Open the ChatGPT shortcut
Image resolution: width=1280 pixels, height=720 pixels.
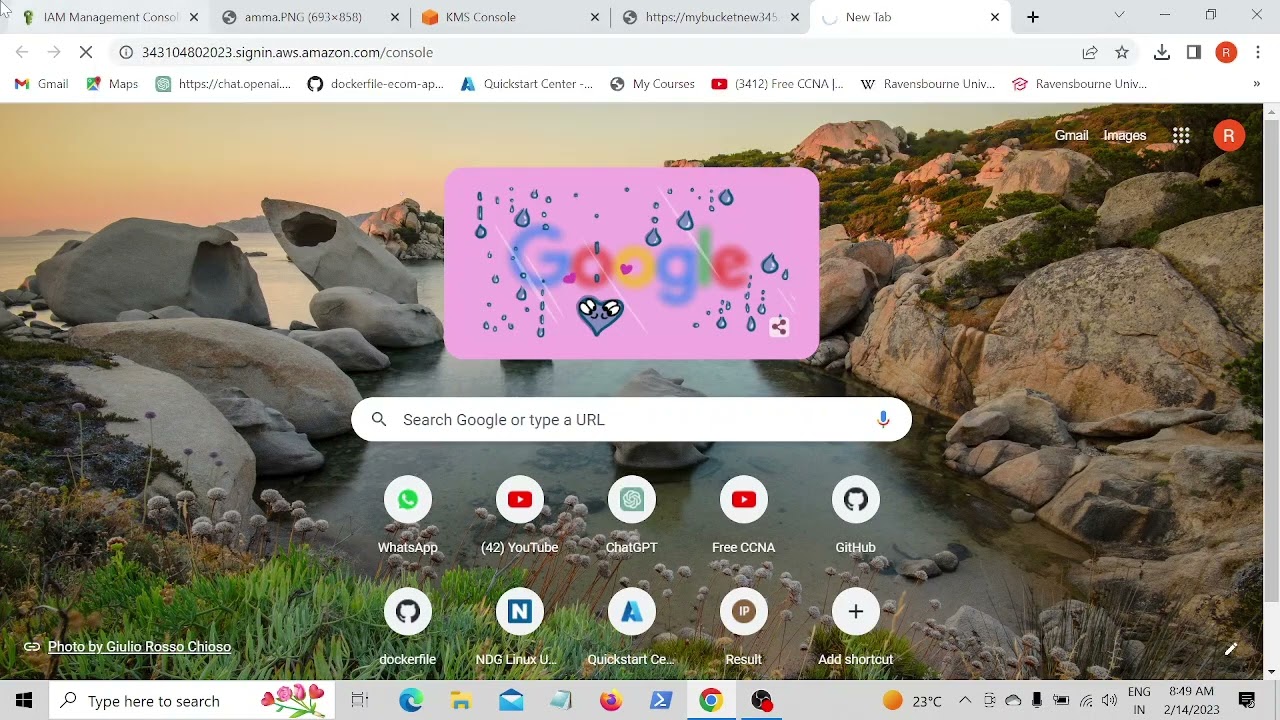pyautogui.click(x=632, y=515)
